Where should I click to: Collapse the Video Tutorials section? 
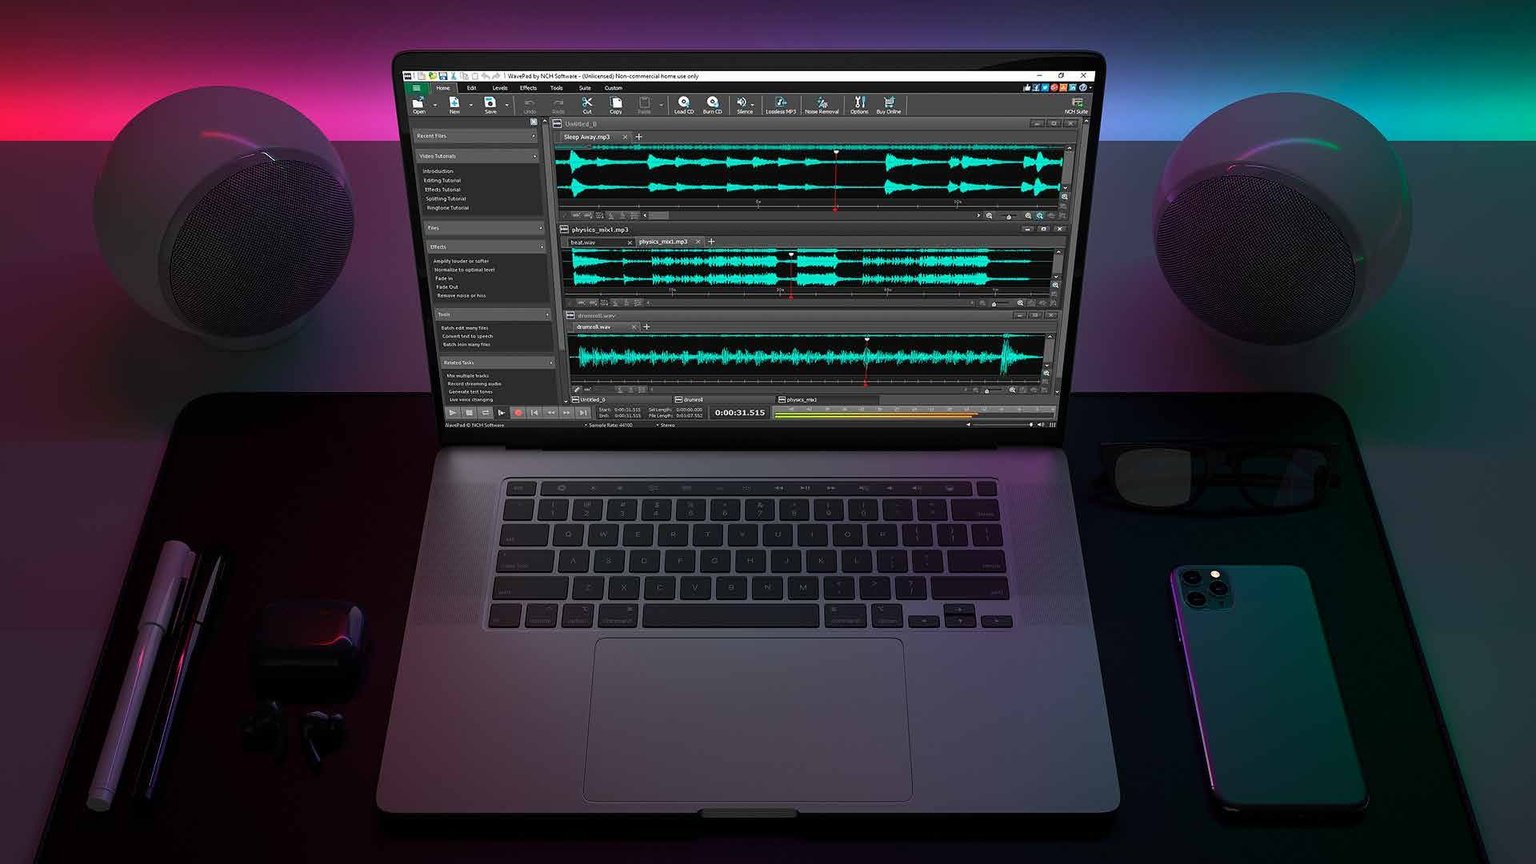coord(535,156)
